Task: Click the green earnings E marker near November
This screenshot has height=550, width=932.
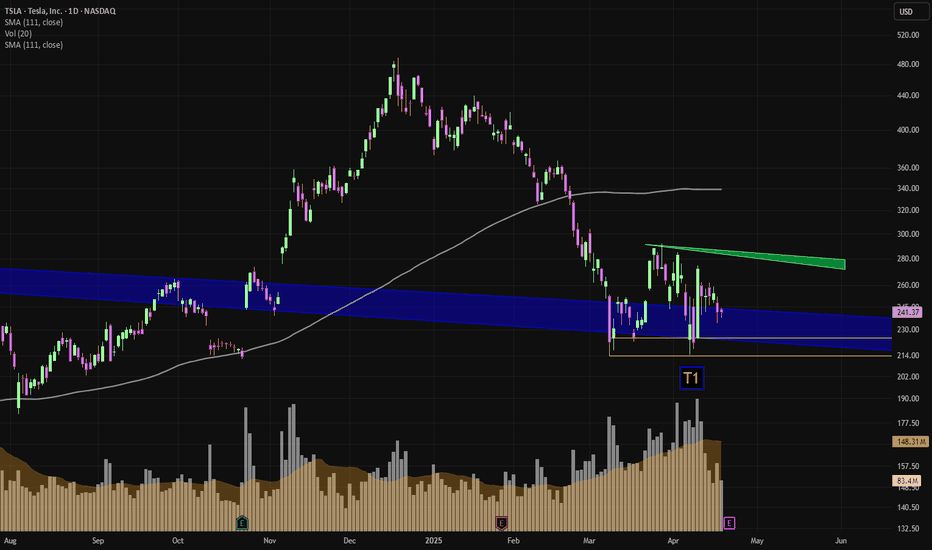Action: [242, 523]
